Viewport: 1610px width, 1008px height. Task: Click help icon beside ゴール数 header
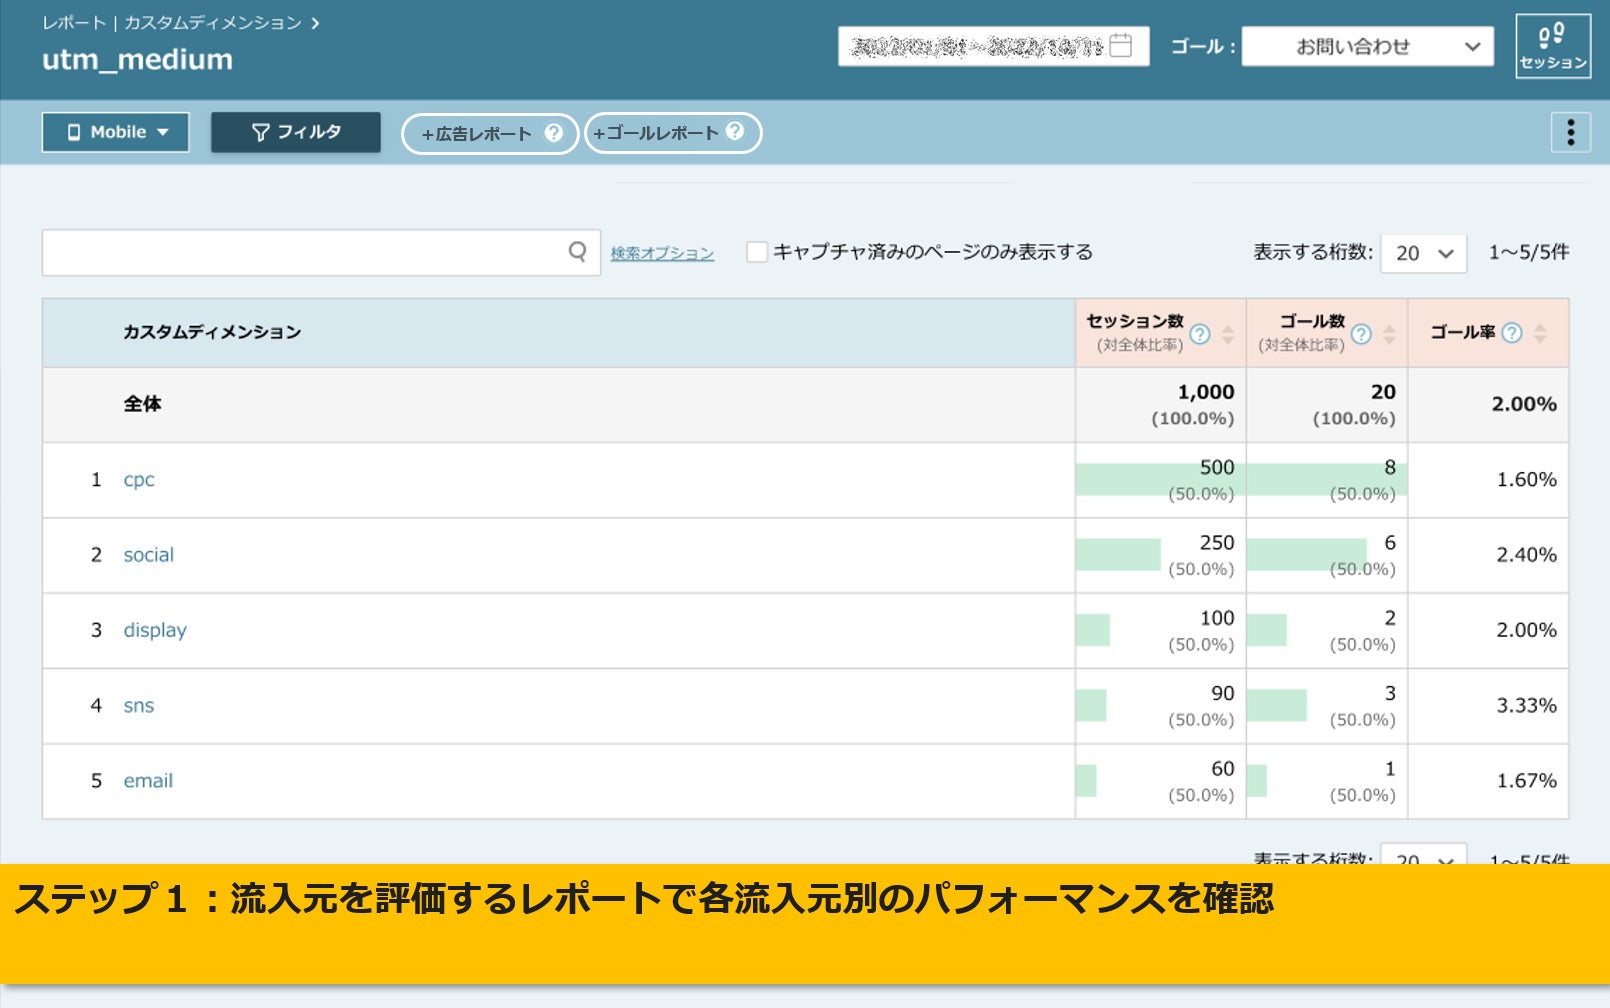[x=1361, y=334]
